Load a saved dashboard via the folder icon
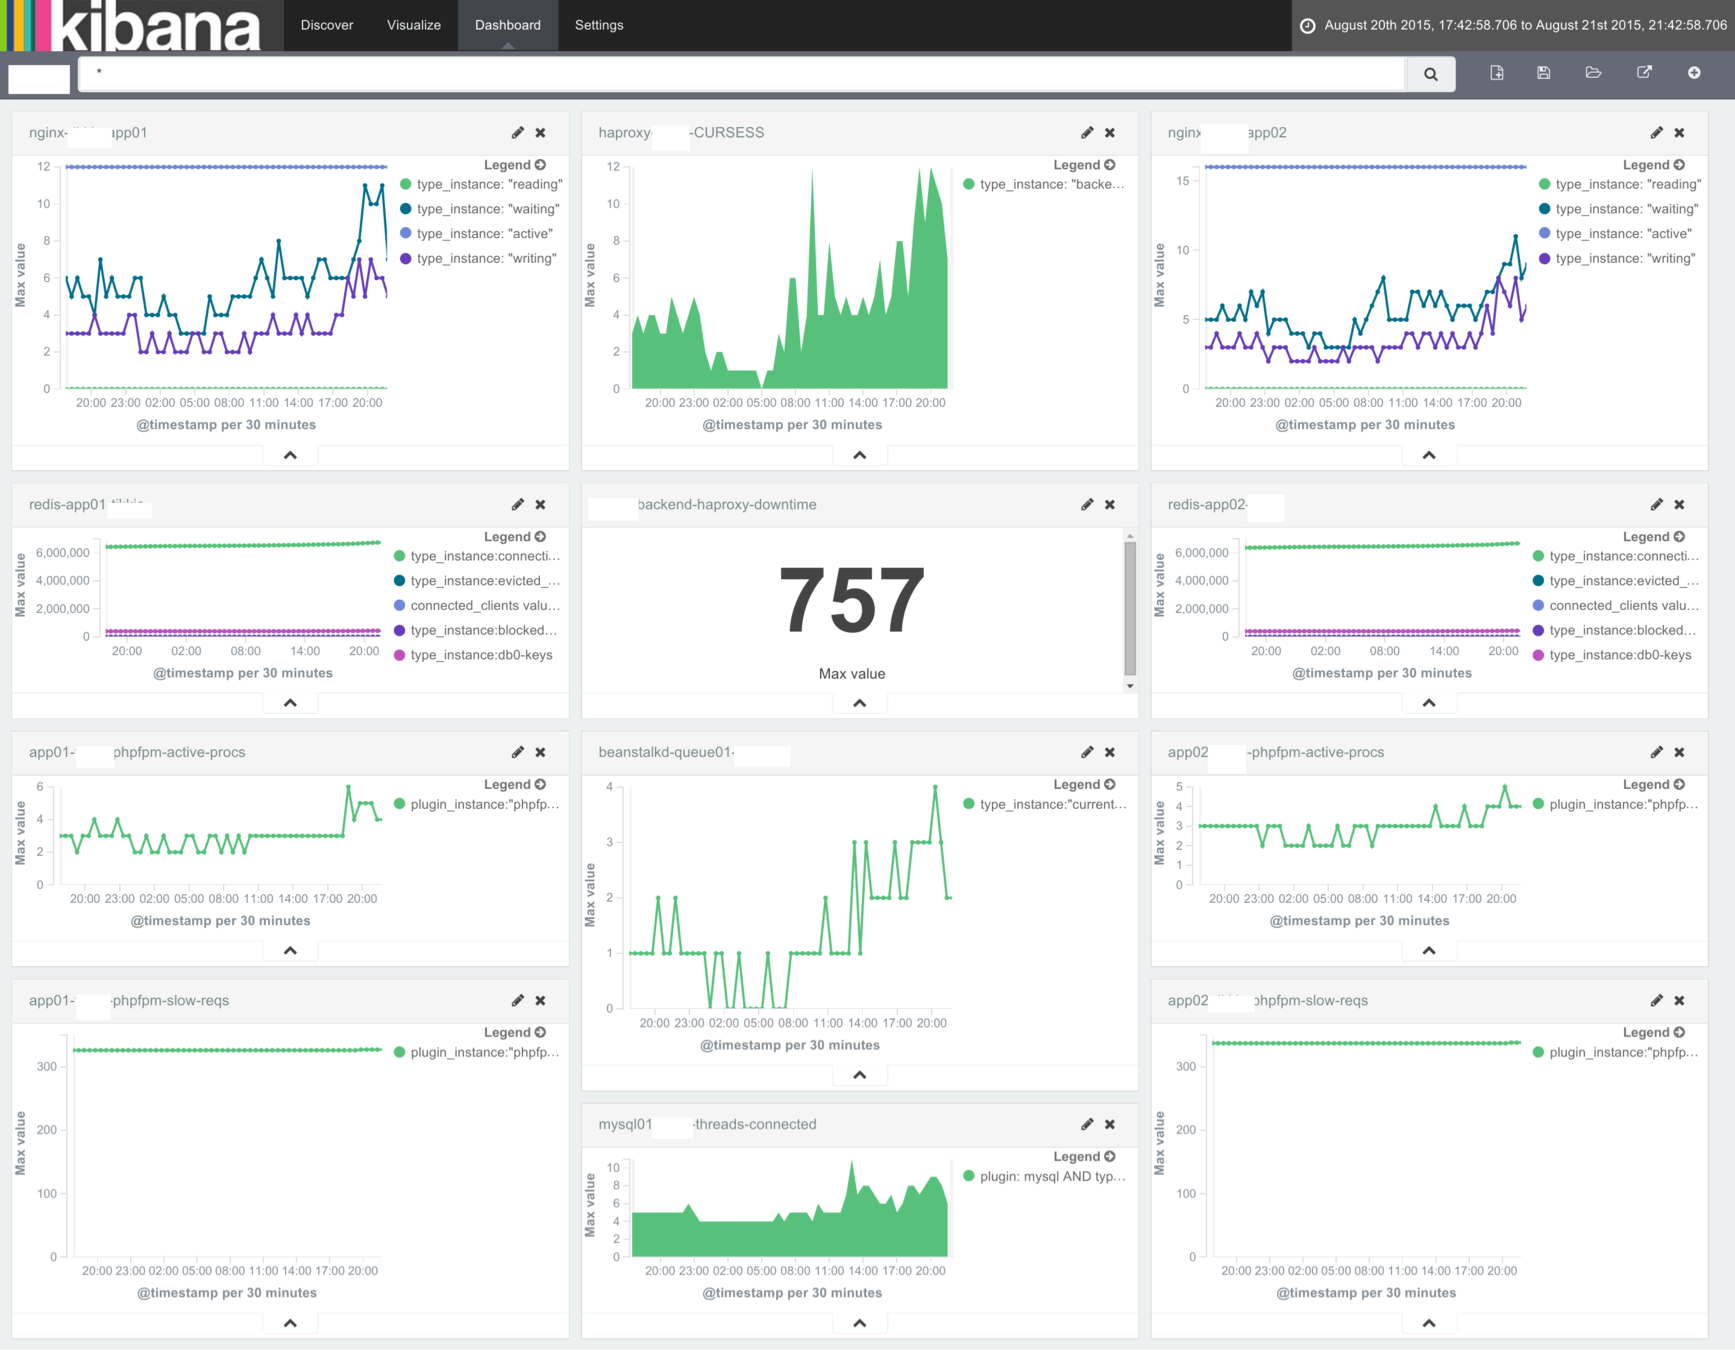 1593,72
